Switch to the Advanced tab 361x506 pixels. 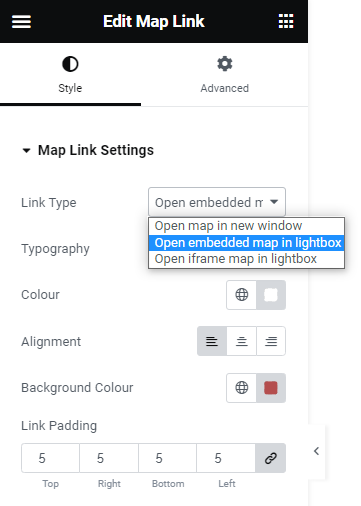[225, 75]
